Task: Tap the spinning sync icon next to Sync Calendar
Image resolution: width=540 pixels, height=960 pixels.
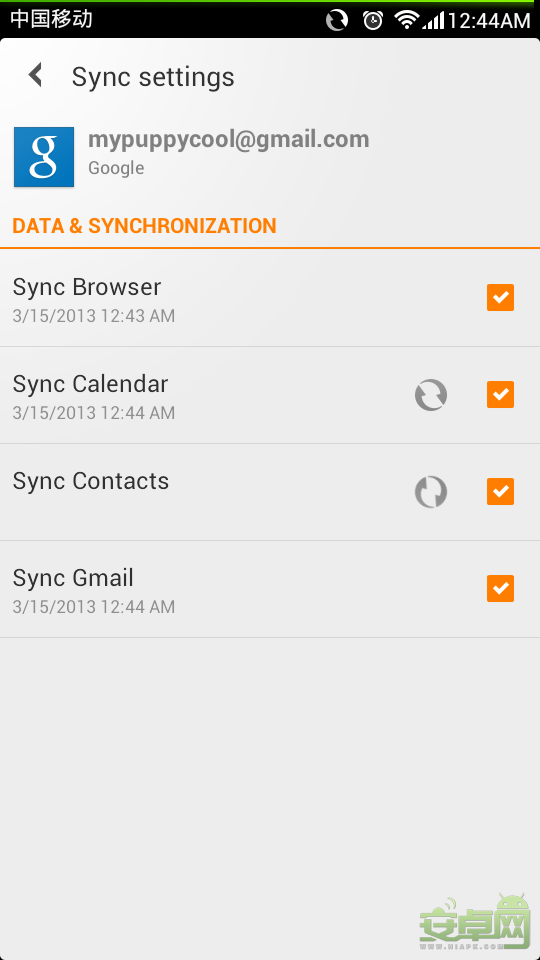Action: pos(431,395)
